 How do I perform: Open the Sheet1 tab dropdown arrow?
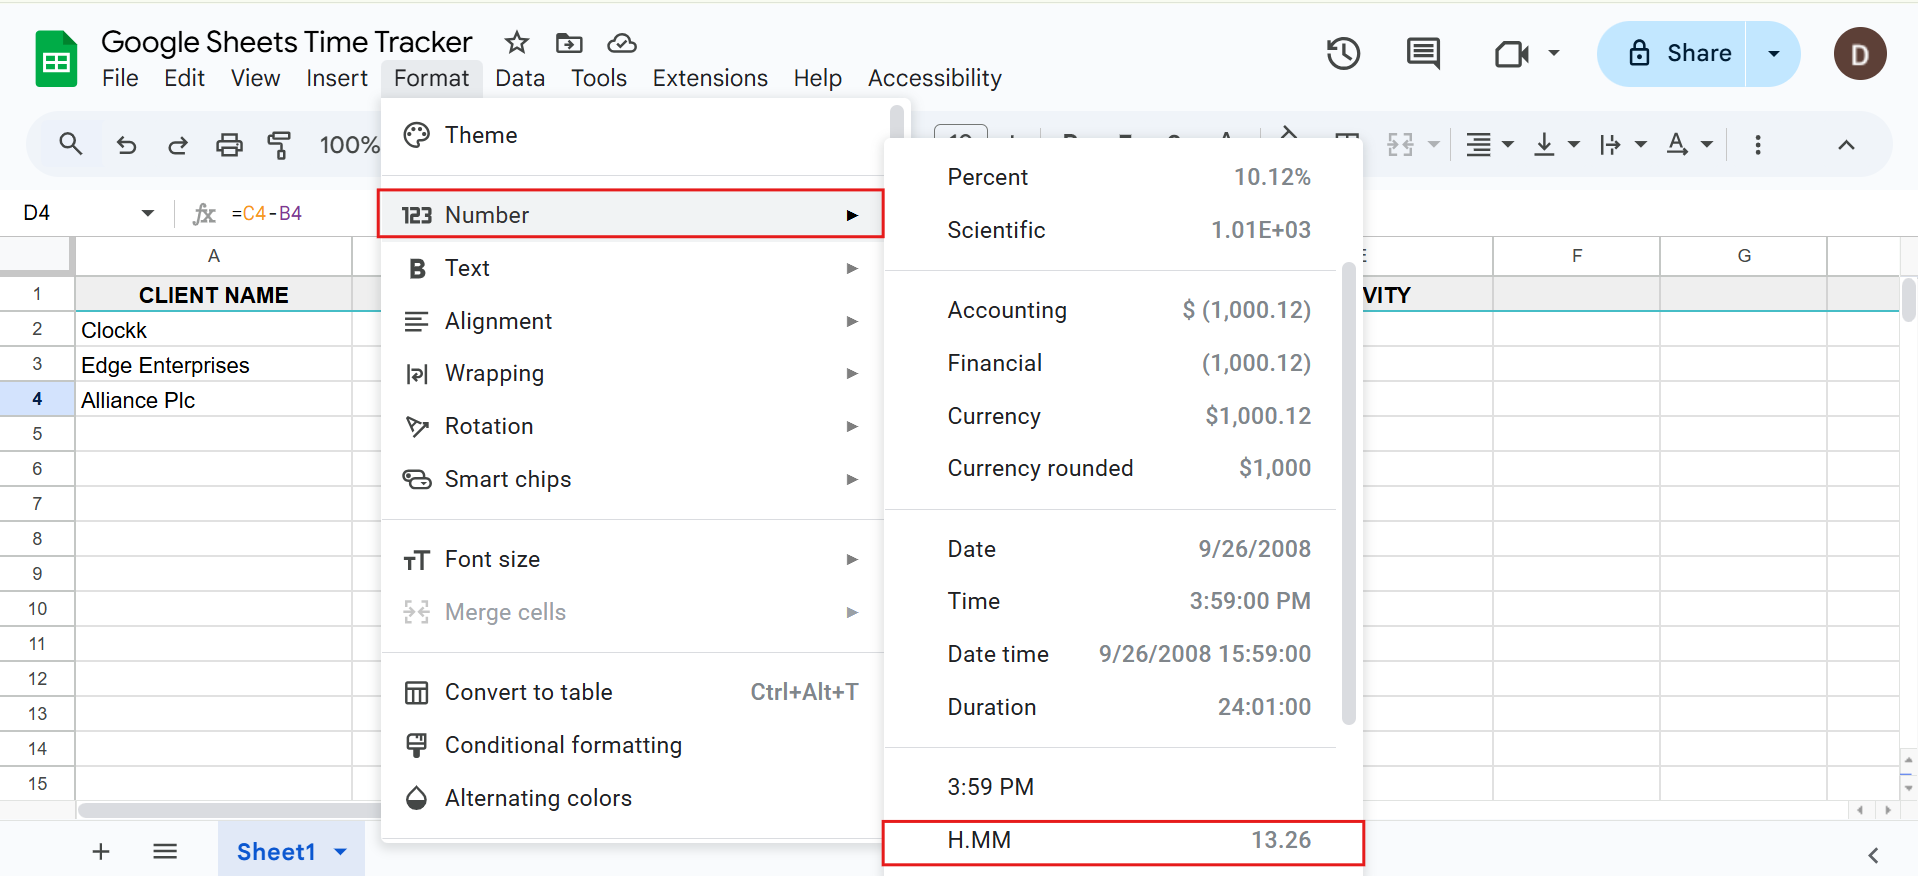point(340,852)
